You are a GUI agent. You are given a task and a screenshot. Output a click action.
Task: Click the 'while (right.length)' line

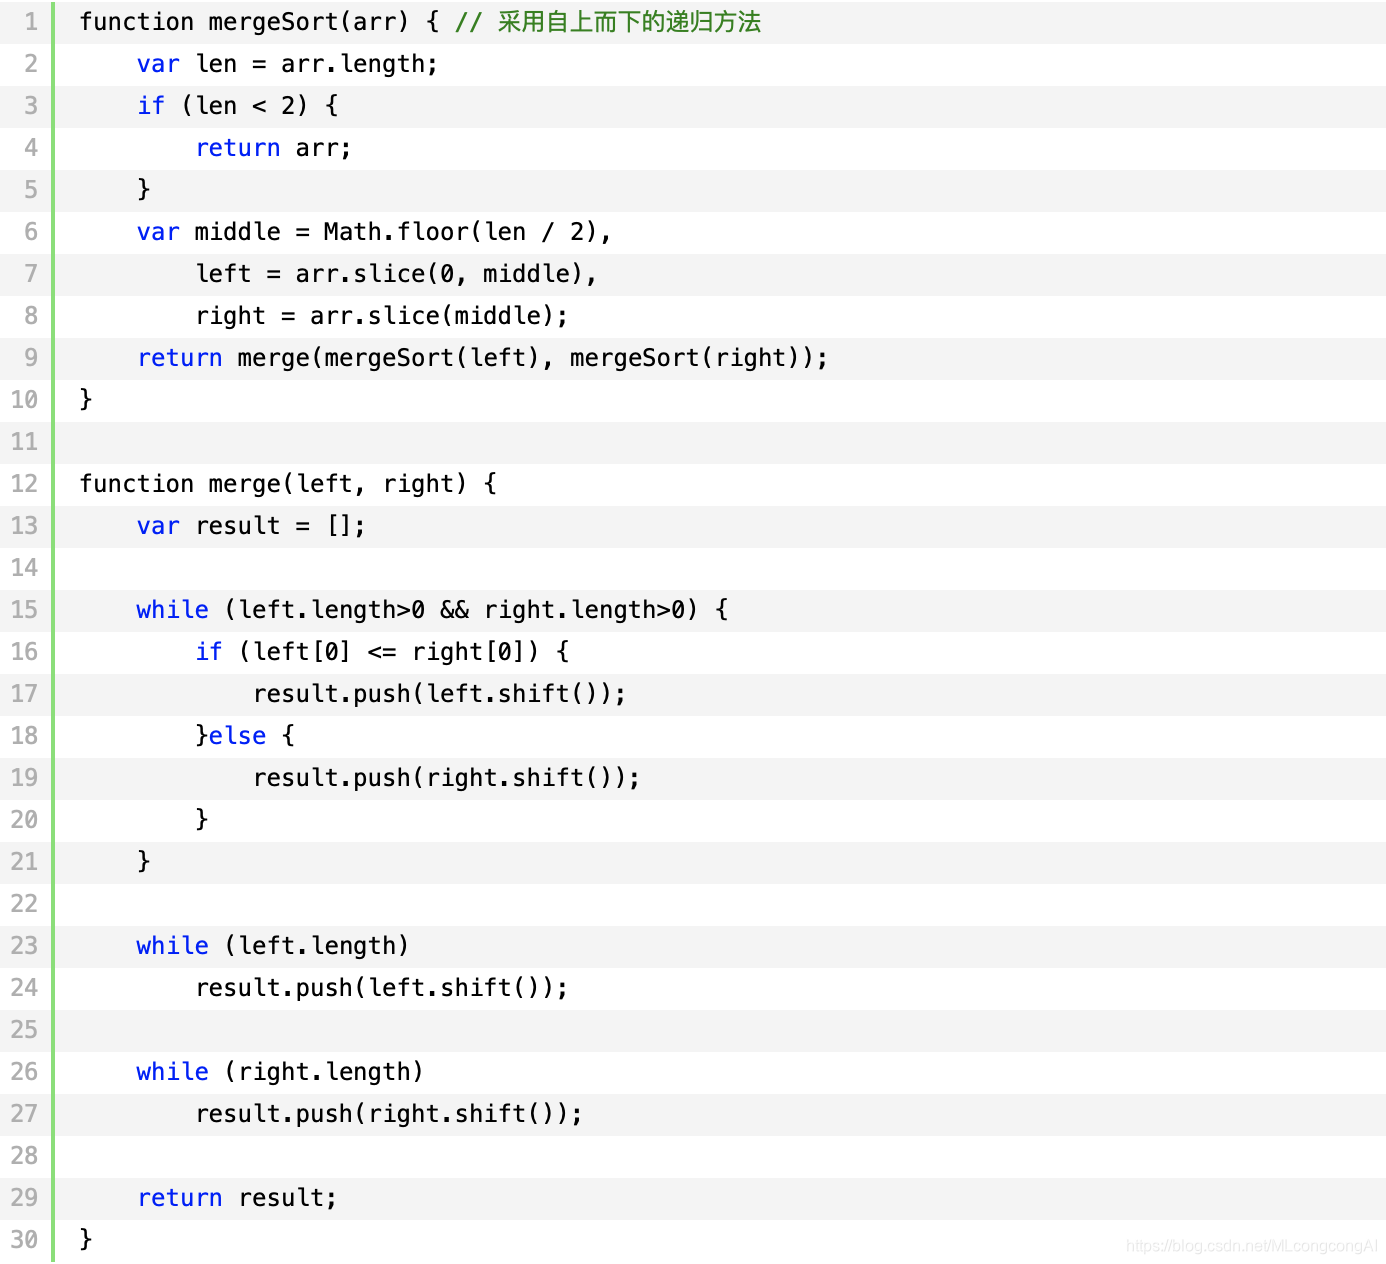pos(280,1072)
